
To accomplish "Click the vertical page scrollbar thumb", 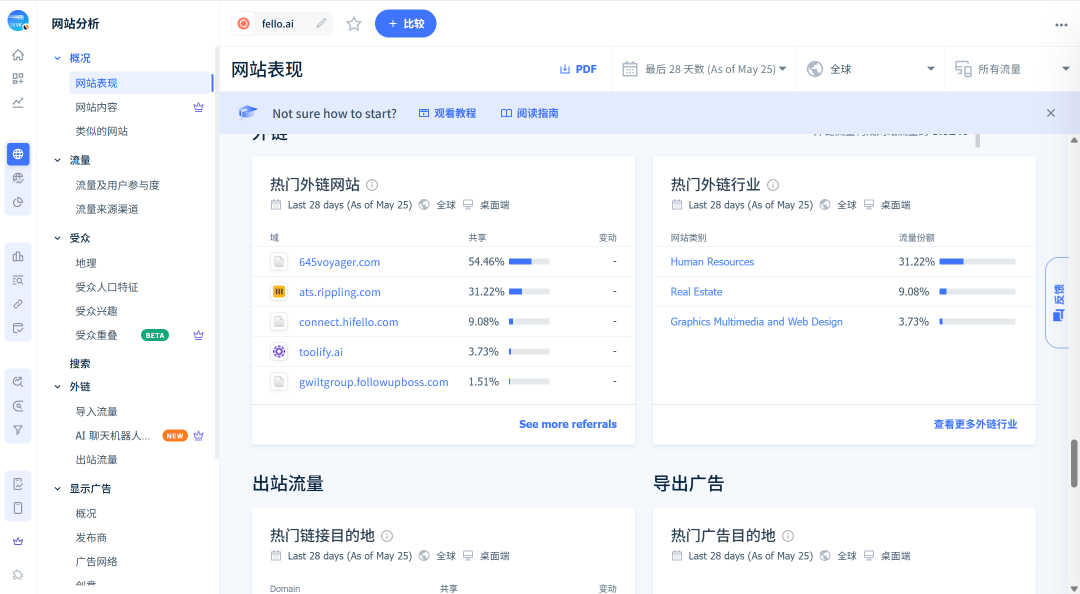I will (1074, 463).
